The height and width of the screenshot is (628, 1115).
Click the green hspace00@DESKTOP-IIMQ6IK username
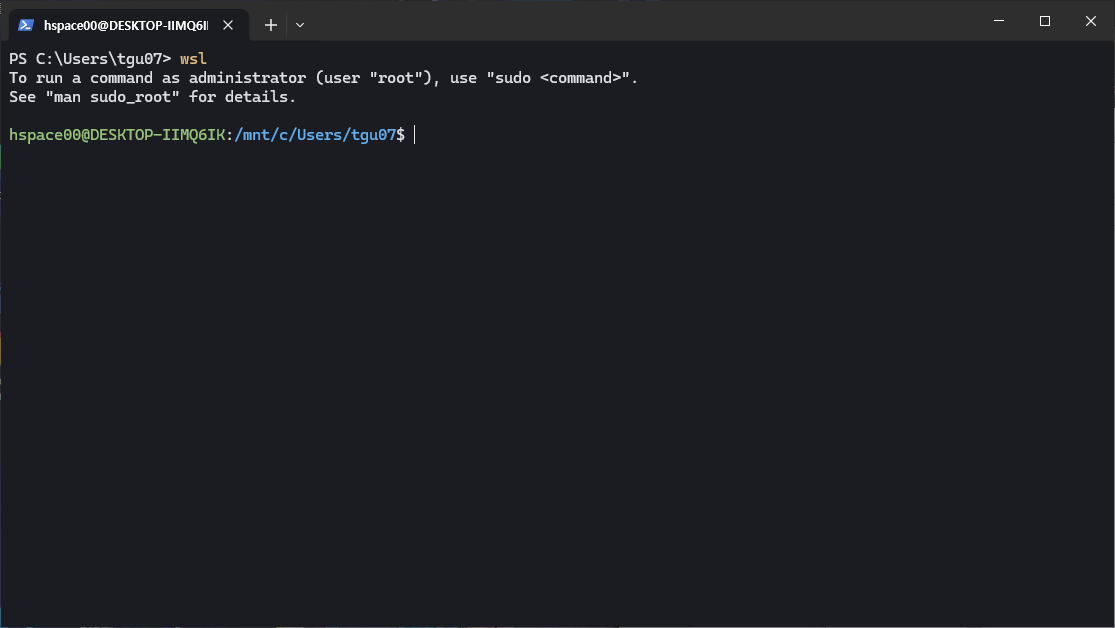(117, 135)
